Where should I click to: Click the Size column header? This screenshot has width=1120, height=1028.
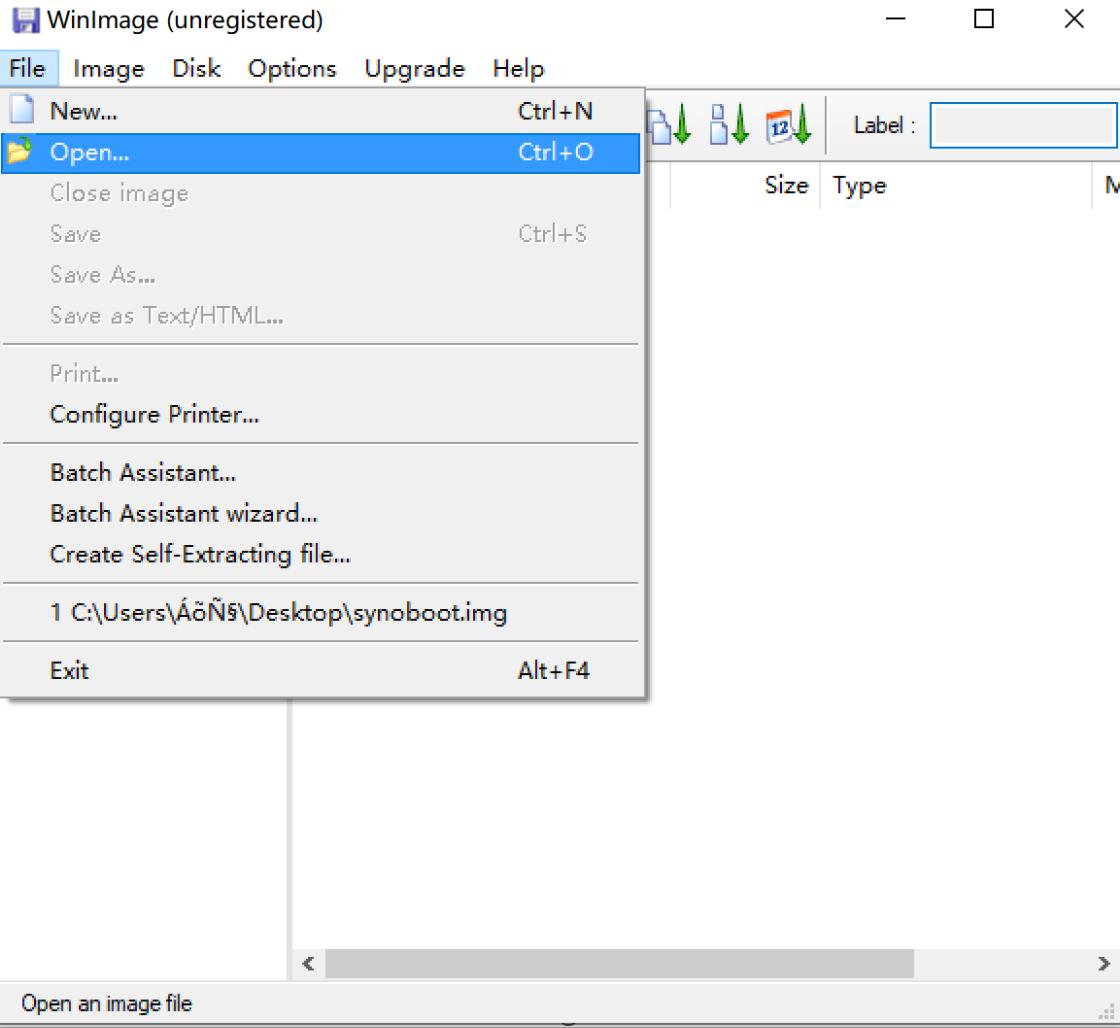744,186
